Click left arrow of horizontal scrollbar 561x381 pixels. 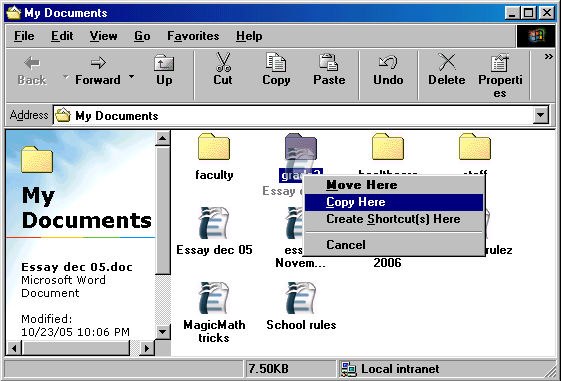coord(14,348)
